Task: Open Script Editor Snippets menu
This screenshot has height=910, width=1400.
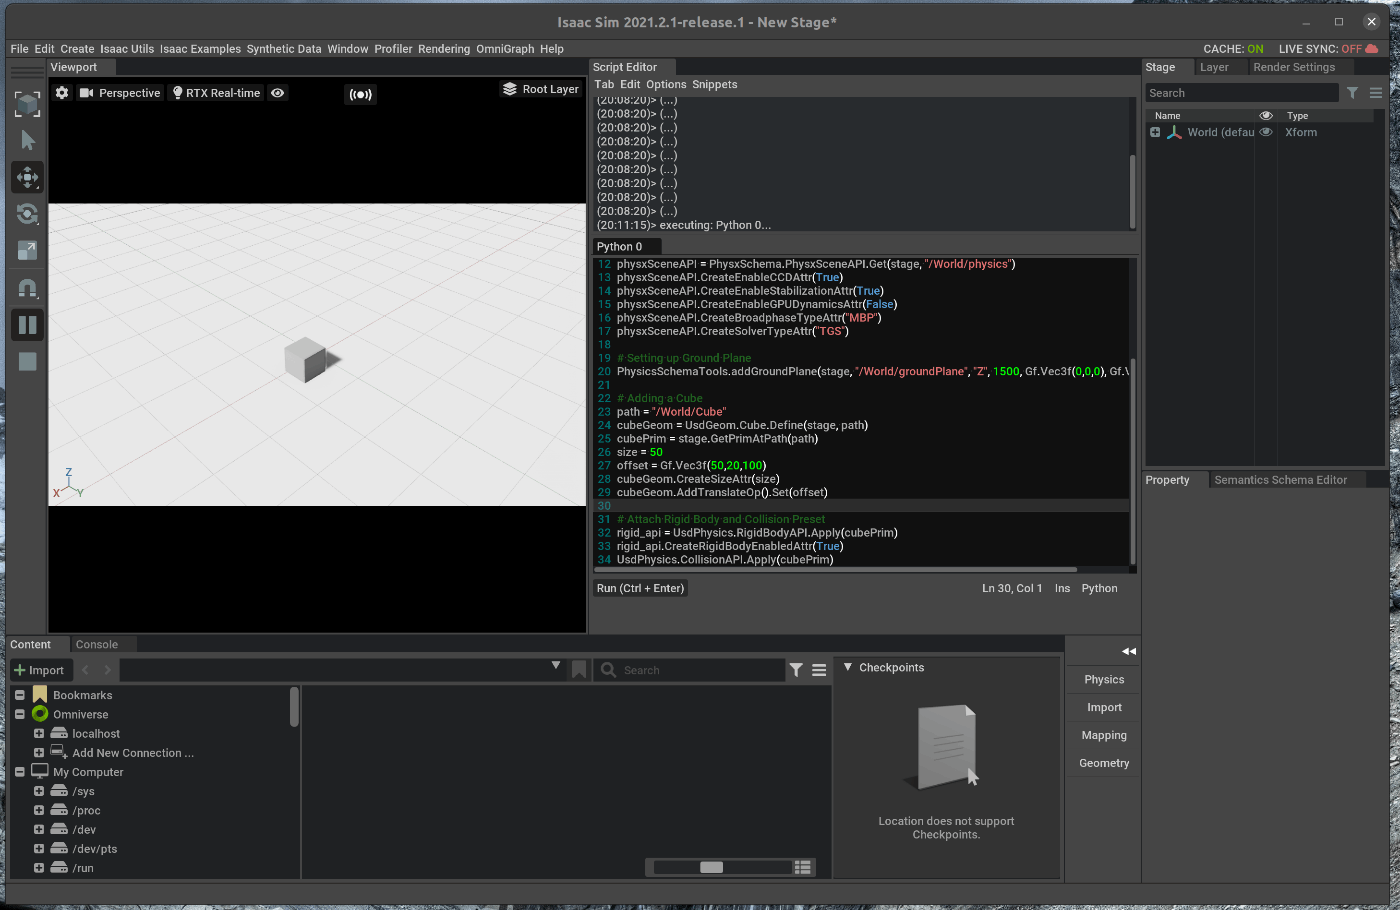Action: click(715, 85)
